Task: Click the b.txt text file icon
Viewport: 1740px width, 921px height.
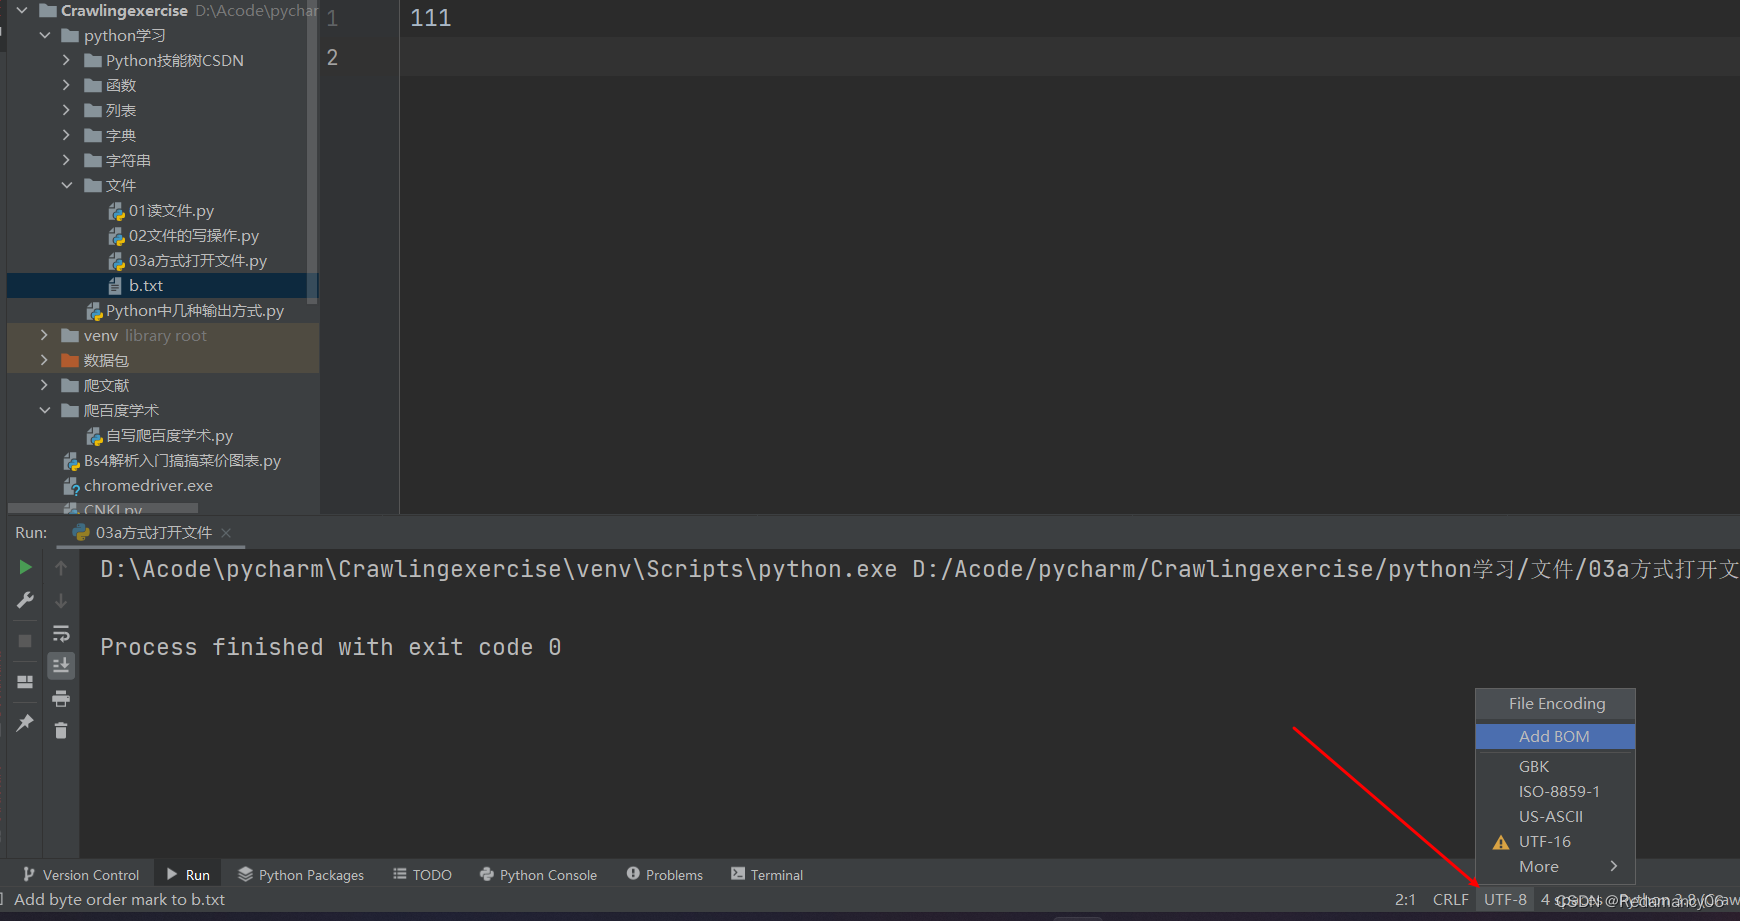Action: coord(115,286)
